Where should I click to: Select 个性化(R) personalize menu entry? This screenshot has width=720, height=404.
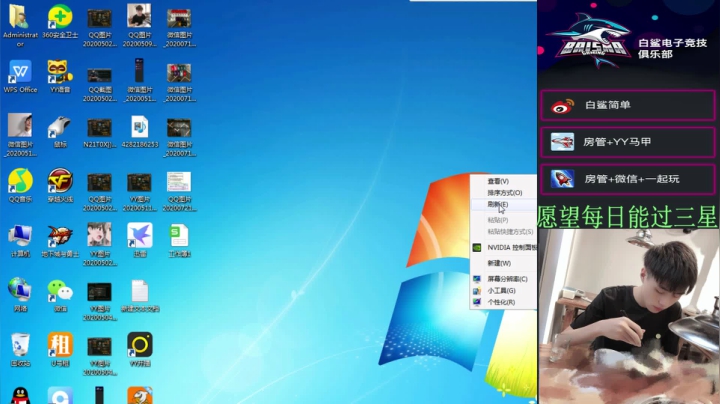tap(501, 302)
